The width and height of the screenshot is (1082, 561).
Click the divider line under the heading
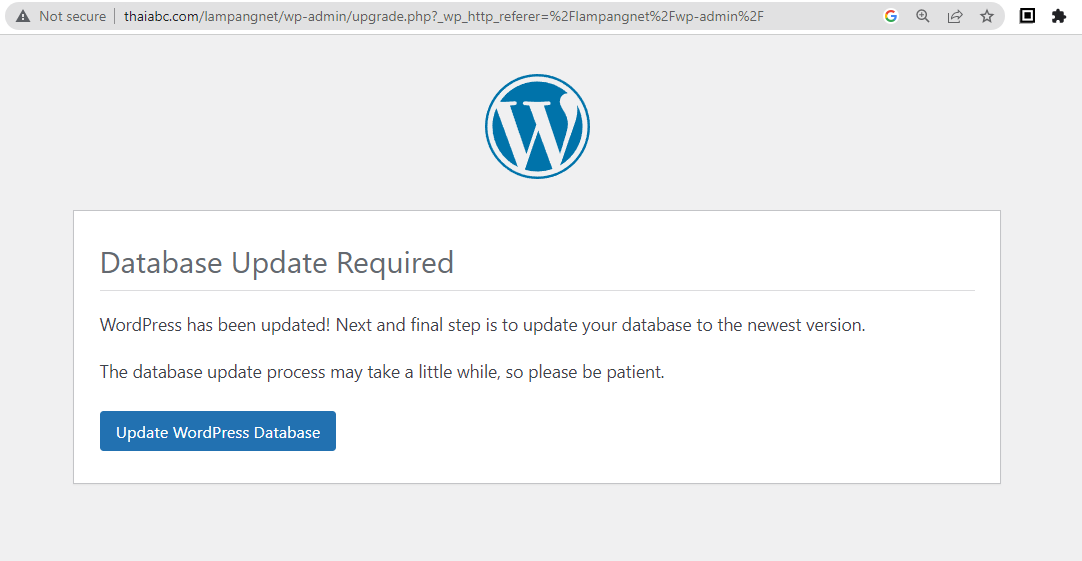[x=537, y=291]
